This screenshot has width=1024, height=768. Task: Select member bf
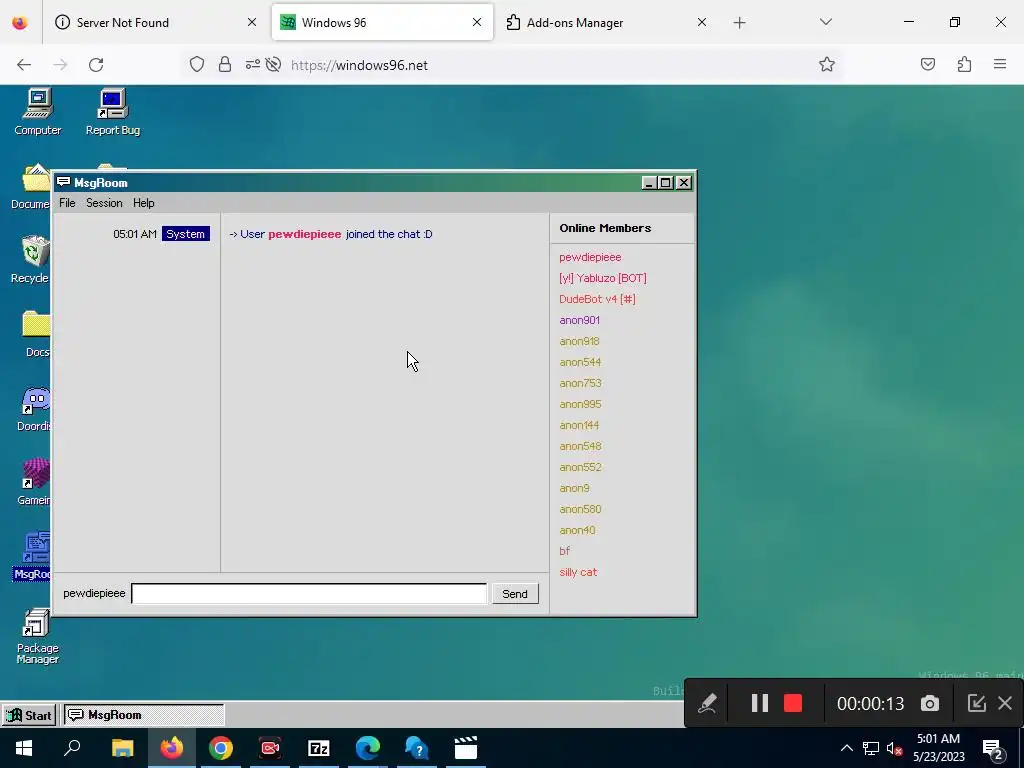pos(565,551)
